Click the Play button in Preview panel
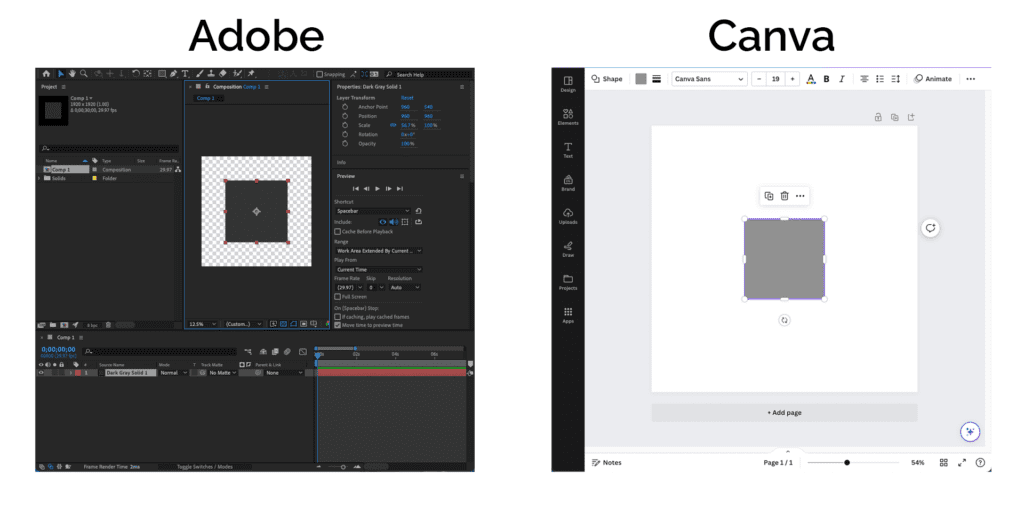Viewport: 1024px width, 505px height. [x=377, y=188]
